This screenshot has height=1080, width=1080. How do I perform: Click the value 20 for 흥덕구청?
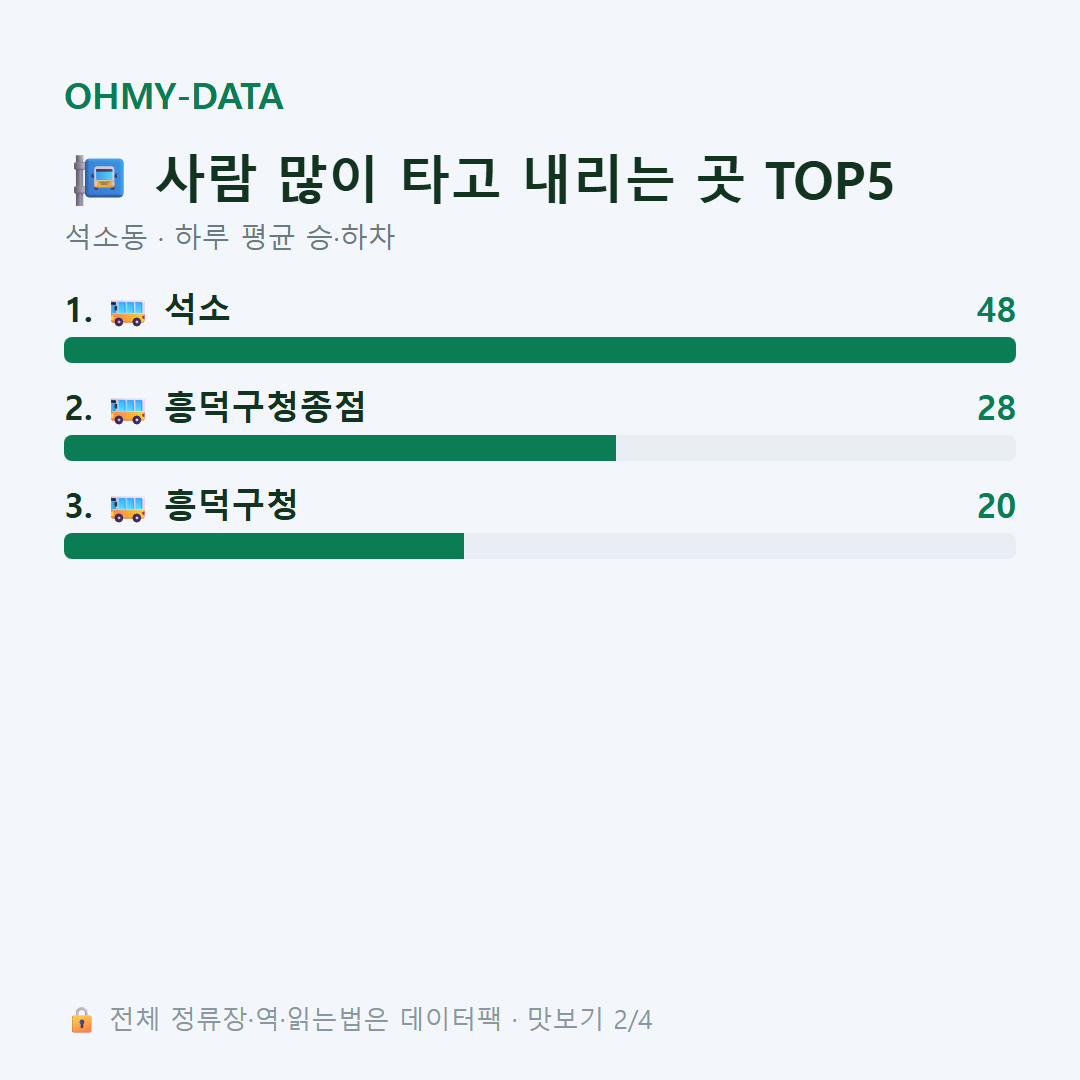pos(996,506)
